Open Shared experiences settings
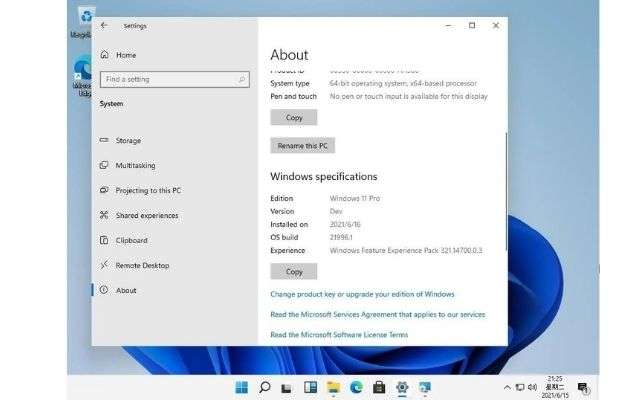 pyautogui.click(x=147, y=215)
